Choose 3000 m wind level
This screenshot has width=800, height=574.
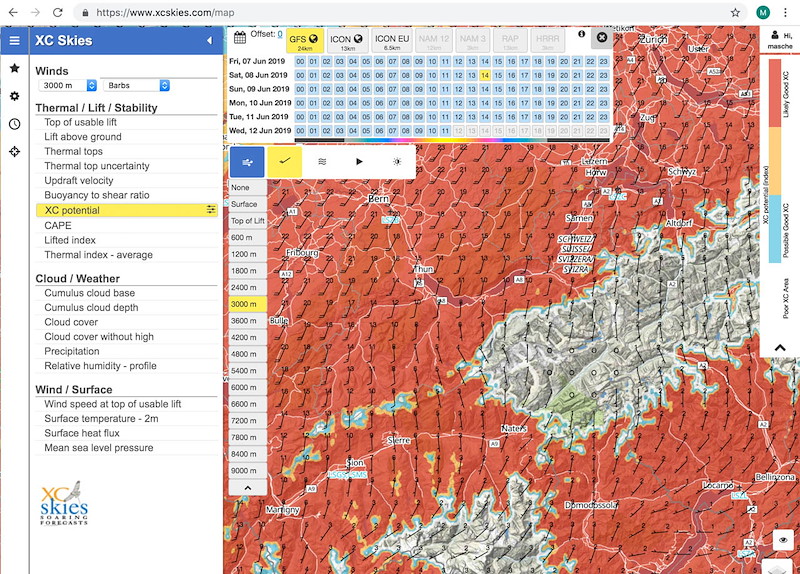tap(247, 304)
